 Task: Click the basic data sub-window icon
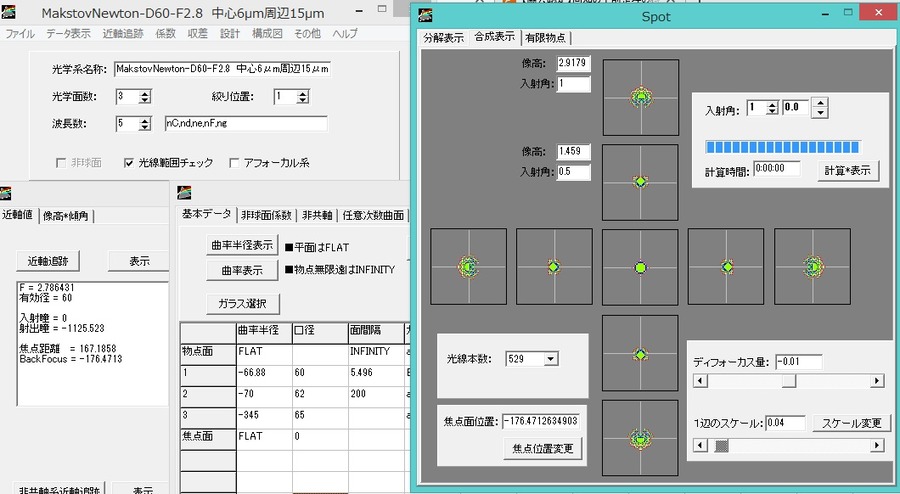[184, 193]
